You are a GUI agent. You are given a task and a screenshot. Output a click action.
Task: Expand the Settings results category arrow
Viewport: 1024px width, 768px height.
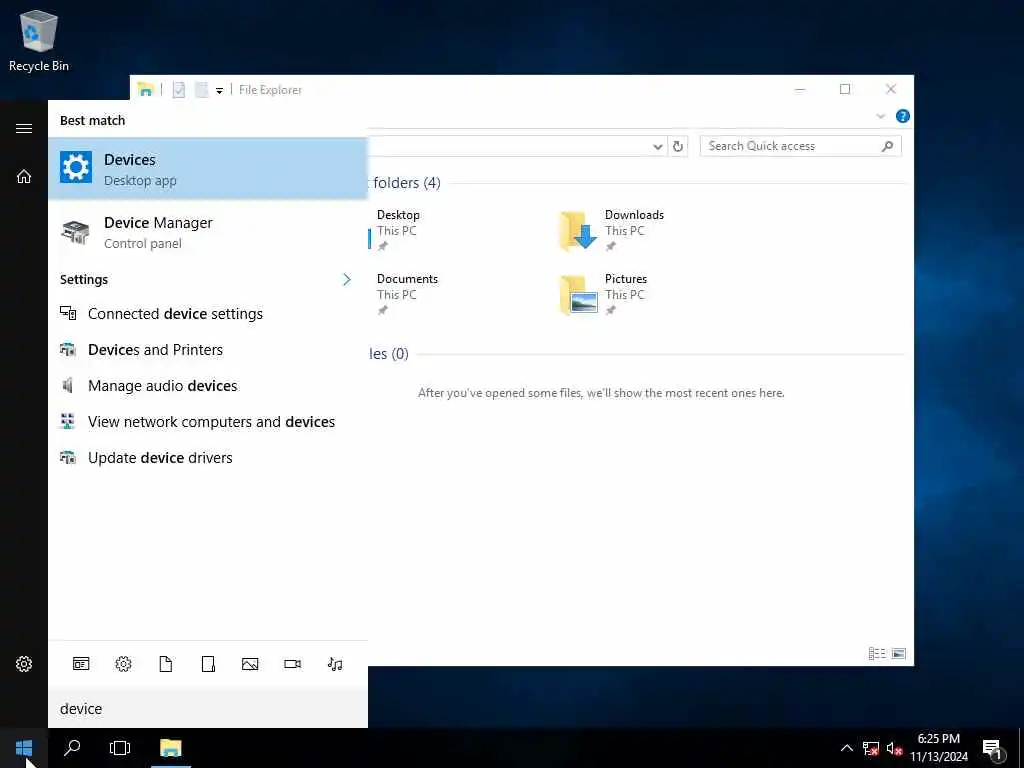[347, 280]
